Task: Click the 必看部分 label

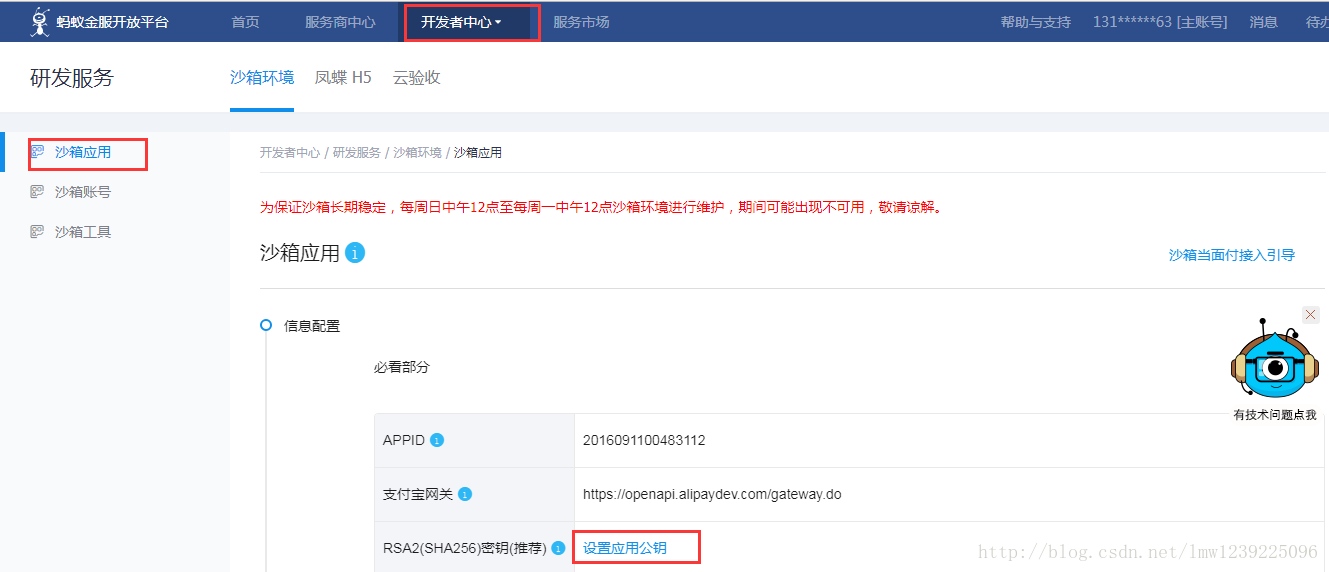Action: pos(402,367)
